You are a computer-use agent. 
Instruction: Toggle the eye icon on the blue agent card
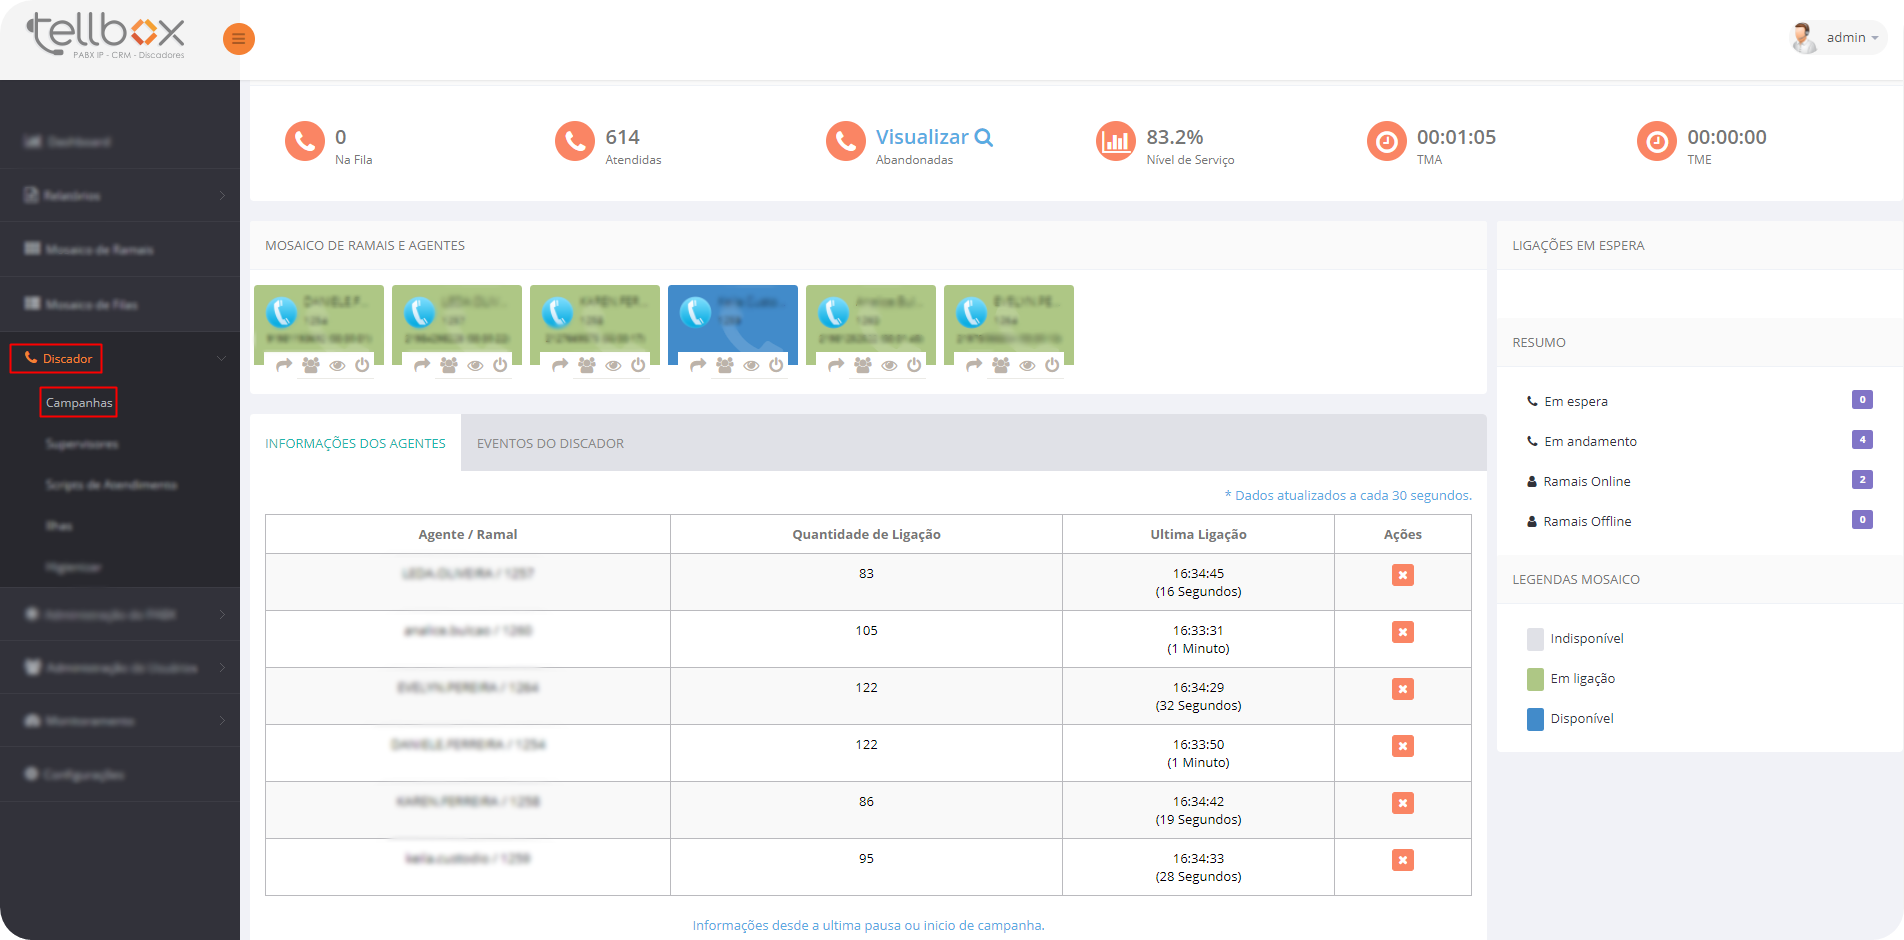(x=751, y=365)
